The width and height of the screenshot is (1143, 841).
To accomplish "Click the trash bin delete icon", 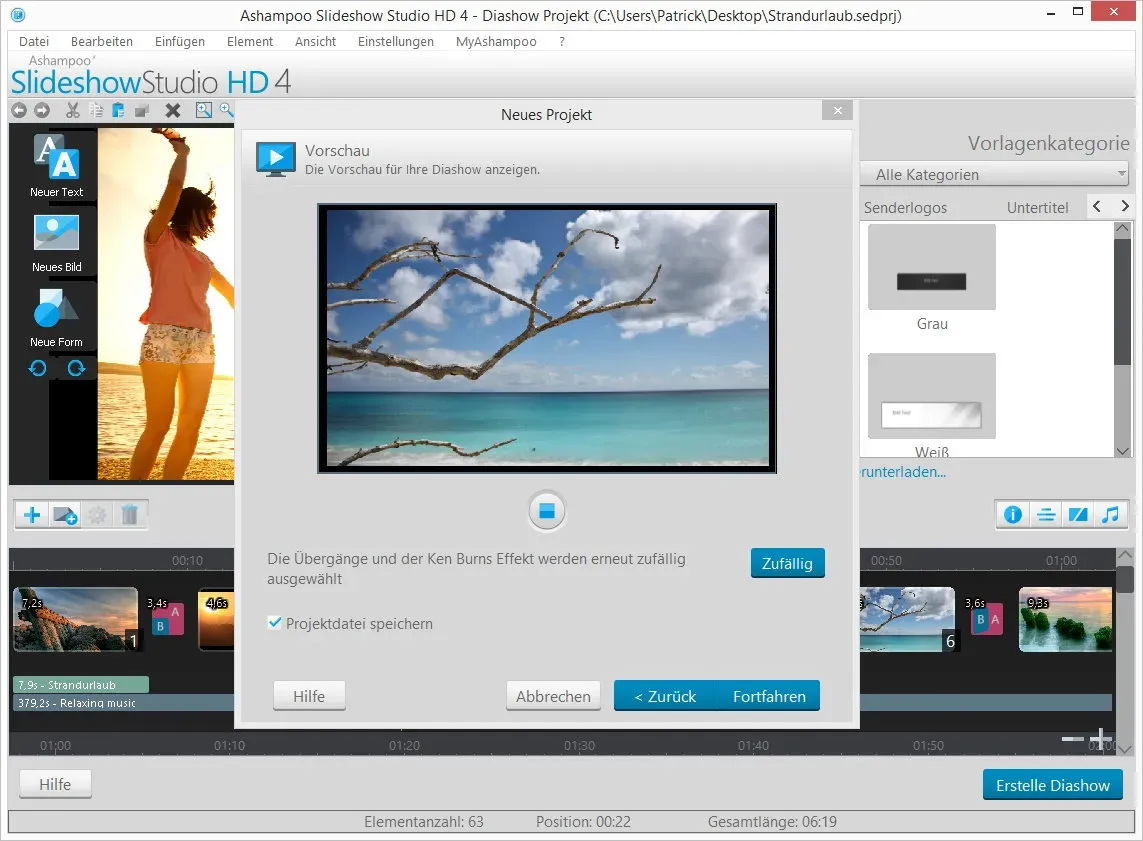I will tap(130, 515).
